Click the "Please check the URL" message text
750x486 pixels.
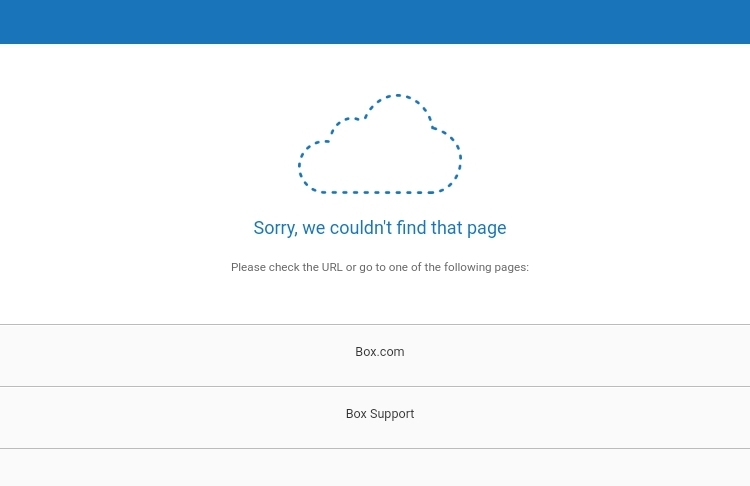click(380, 267)
